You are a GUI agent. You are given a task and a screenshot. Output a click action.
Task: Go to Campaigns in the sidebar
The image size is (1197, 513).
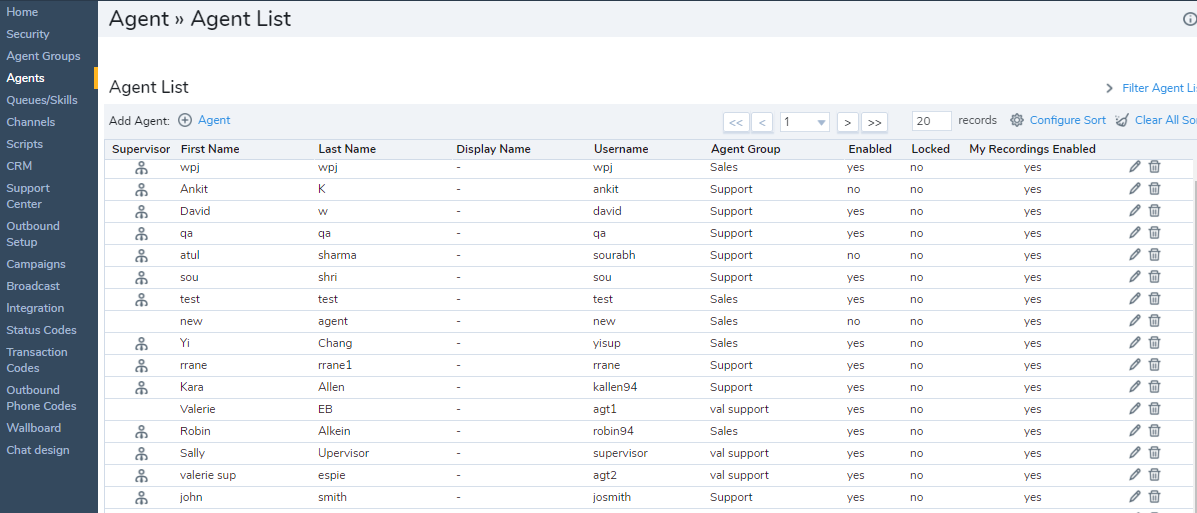(36, 264)
